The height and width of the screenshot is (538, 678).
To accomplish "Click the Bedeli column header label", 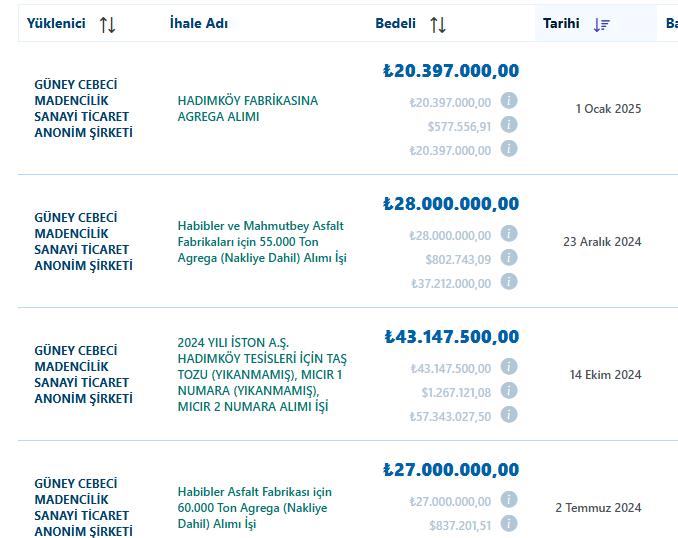I will 395,23.
